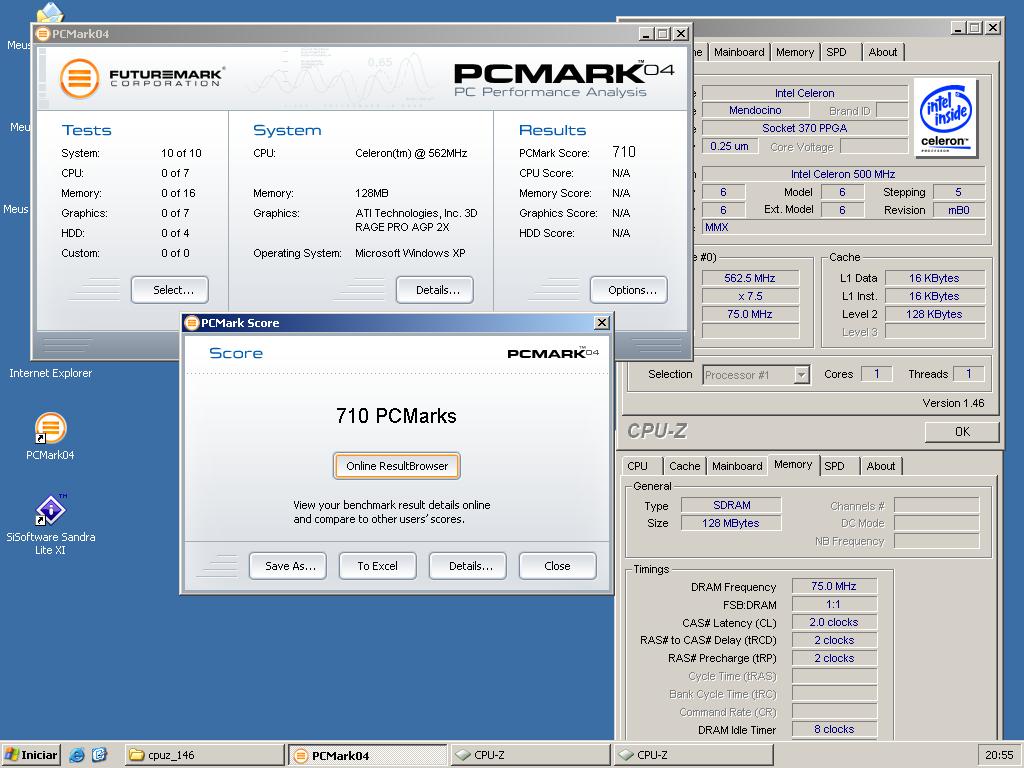Open the PCMark04 desktop shortcut icon
The image size is (1024, 768).
tap(50, 428)
